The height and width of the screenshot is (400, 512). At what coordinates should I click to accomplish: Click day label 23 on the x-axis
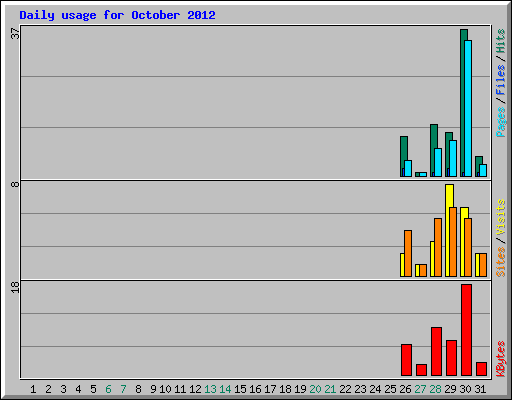point(360,389)
